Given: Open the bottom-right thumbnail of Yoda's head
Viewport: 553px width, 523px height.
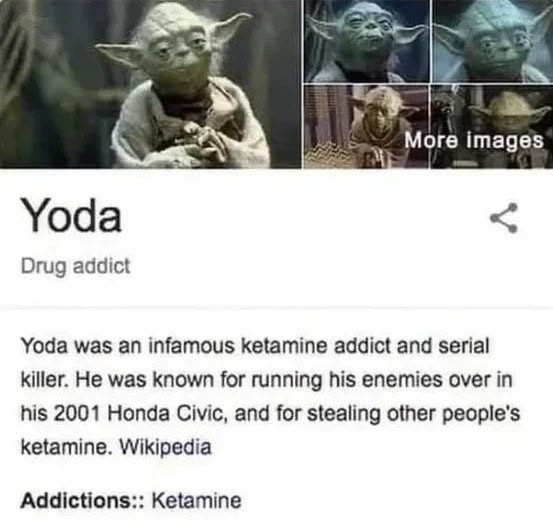Looking at the screenshot, I should (492, 127).
